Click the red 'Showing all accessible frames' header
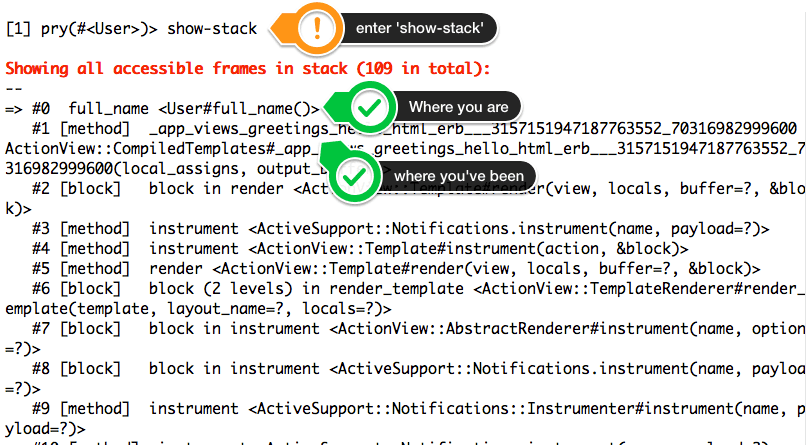This screenshot has height=445, width=806. tap(248, 68)
